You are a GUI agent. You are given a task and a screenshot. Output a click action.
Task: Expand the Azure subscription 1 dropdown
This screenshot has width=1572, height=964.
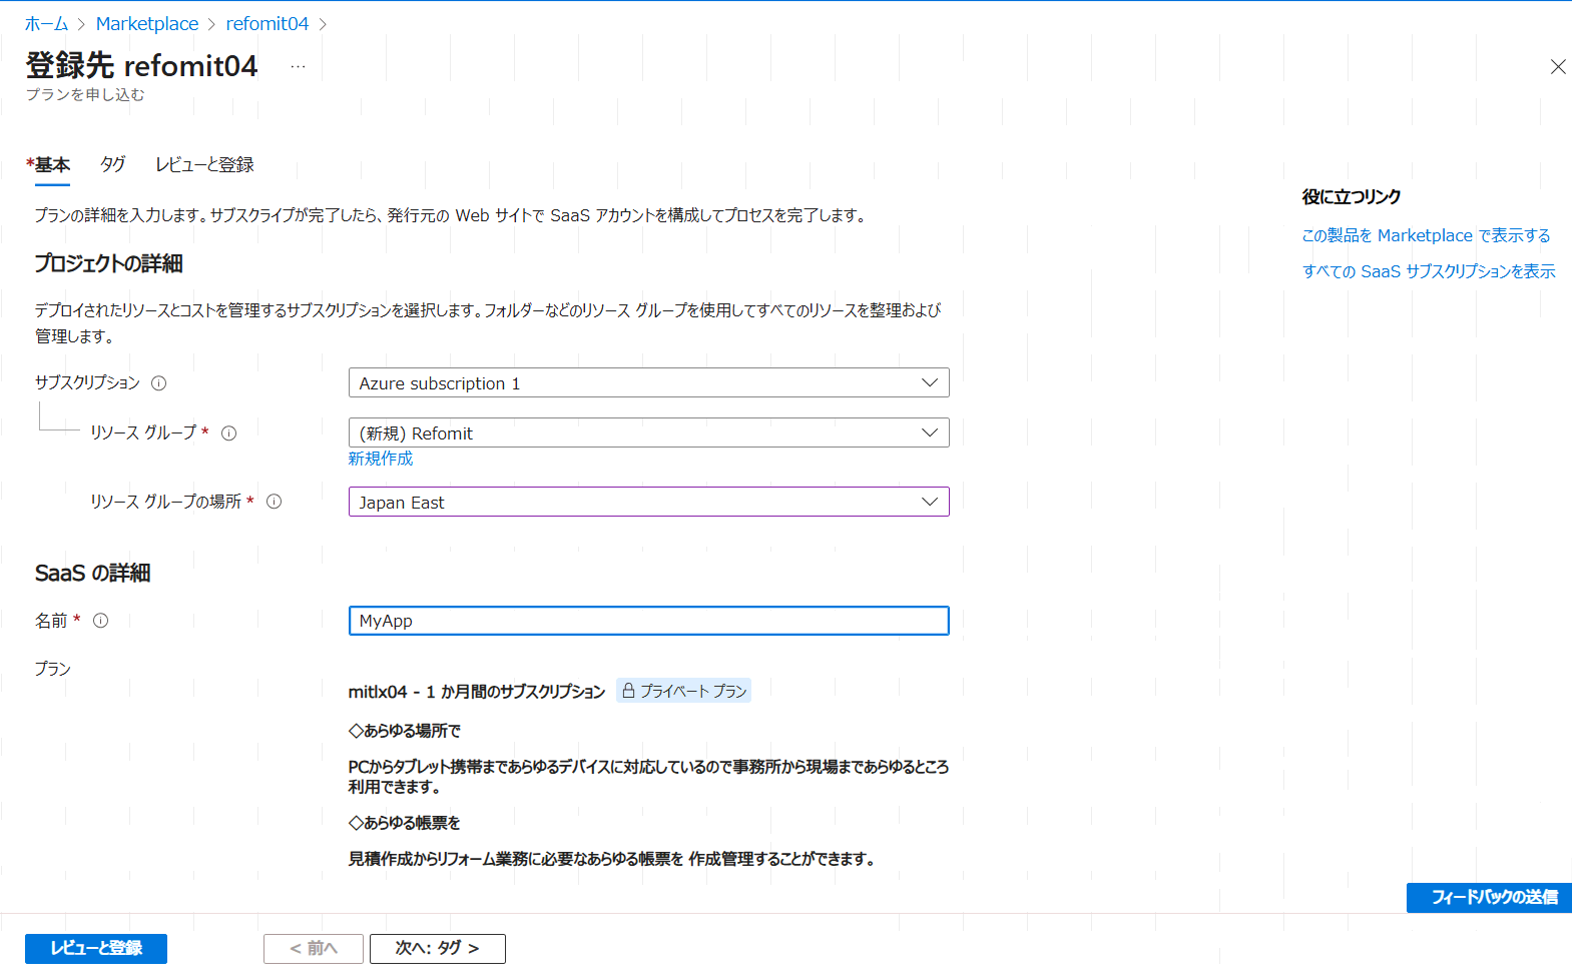coord(648,383)
